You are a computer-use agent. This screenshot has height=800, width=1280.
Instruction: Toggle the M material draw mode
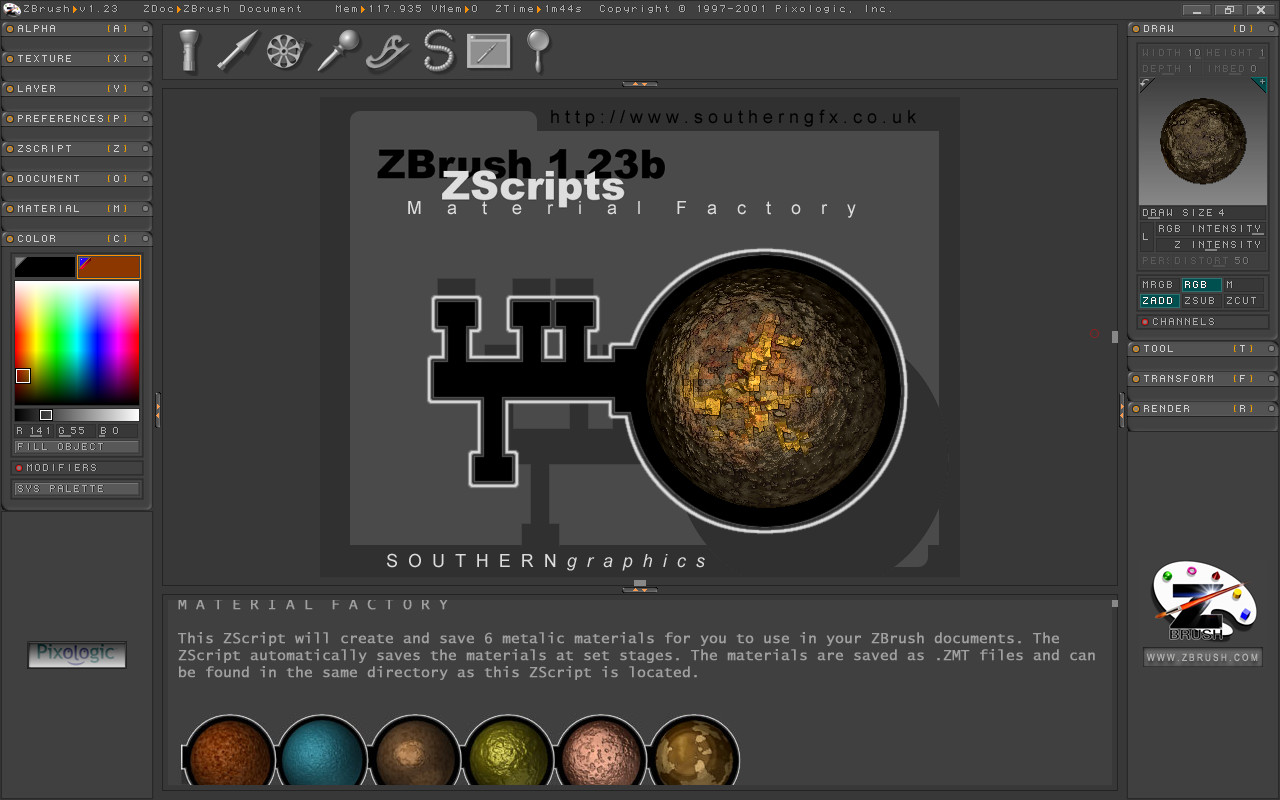pos(1244,285)
